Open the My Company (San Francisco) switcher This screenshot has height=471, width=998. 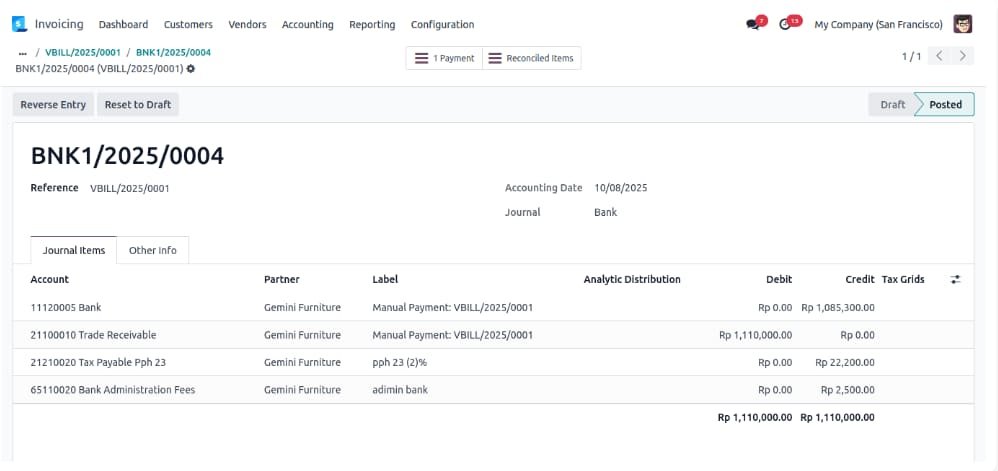point(878,24)
